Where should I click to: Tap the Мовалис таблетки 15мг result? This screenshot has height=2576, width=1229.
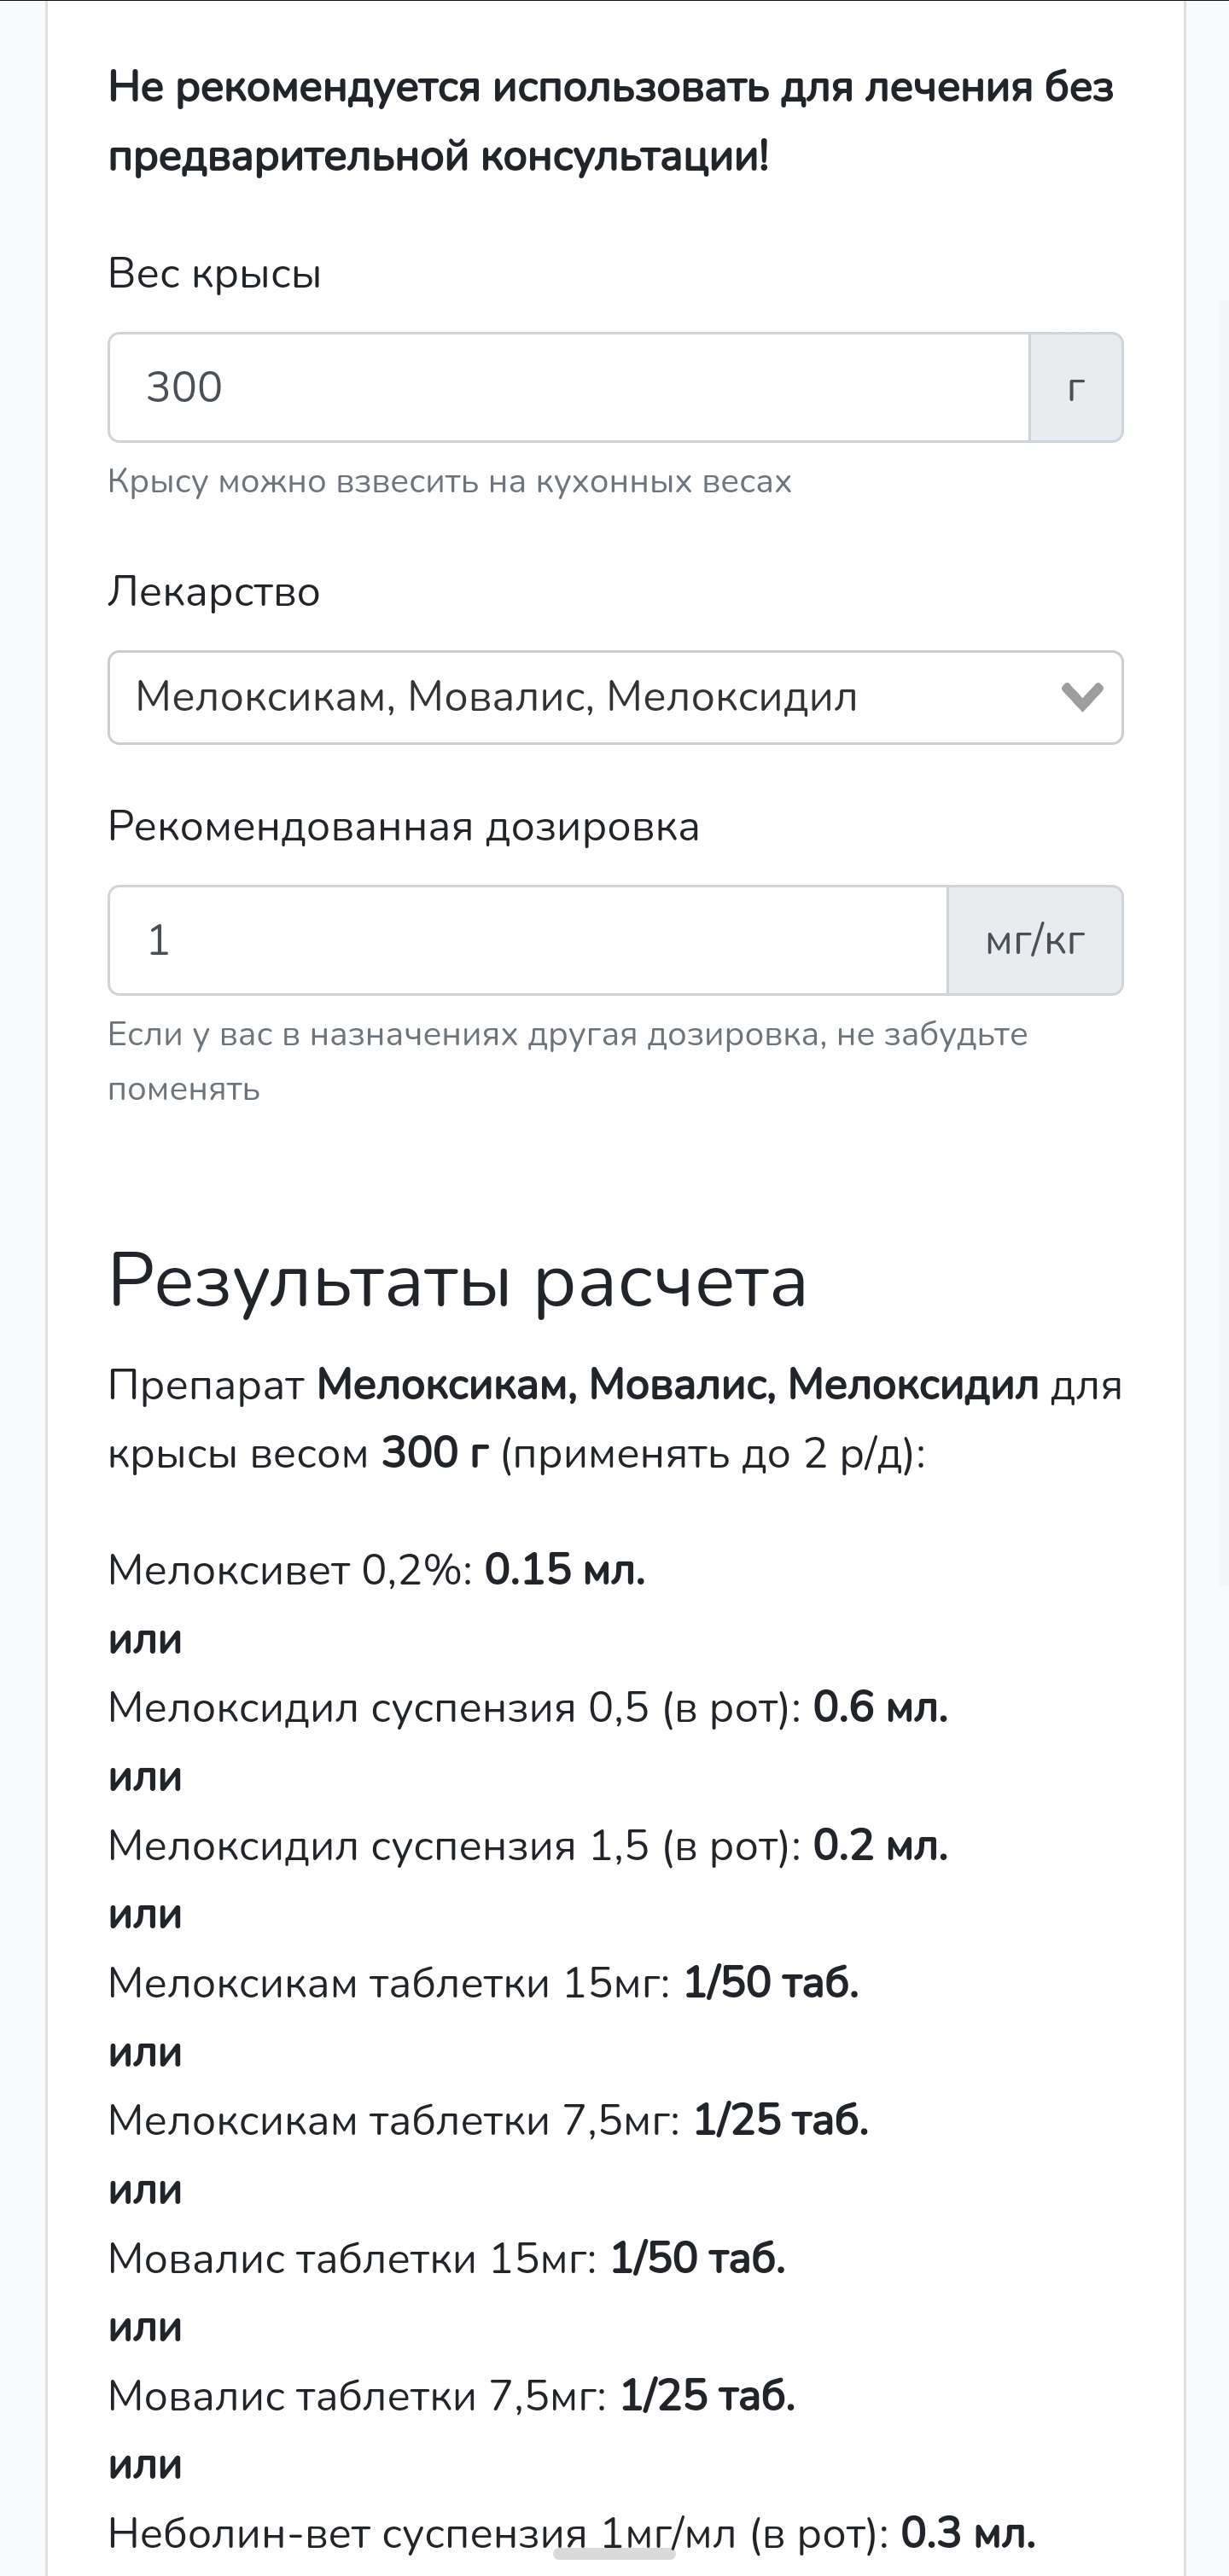[x=446, y=2259]
